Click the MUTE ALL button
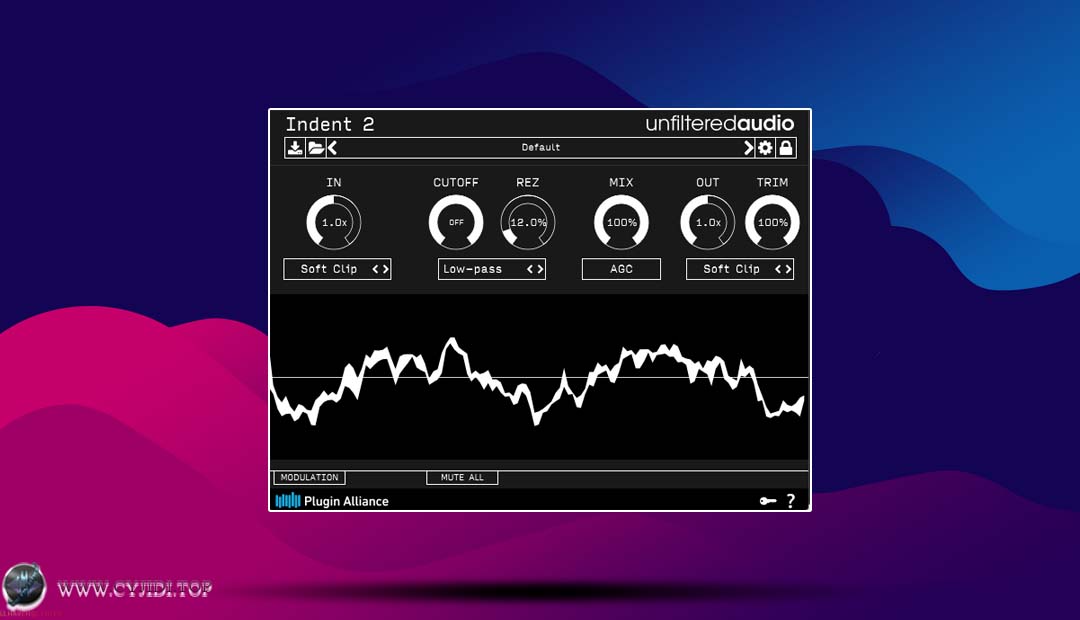The height and width of the screenshot is (620, 1080). coord(462,477)
